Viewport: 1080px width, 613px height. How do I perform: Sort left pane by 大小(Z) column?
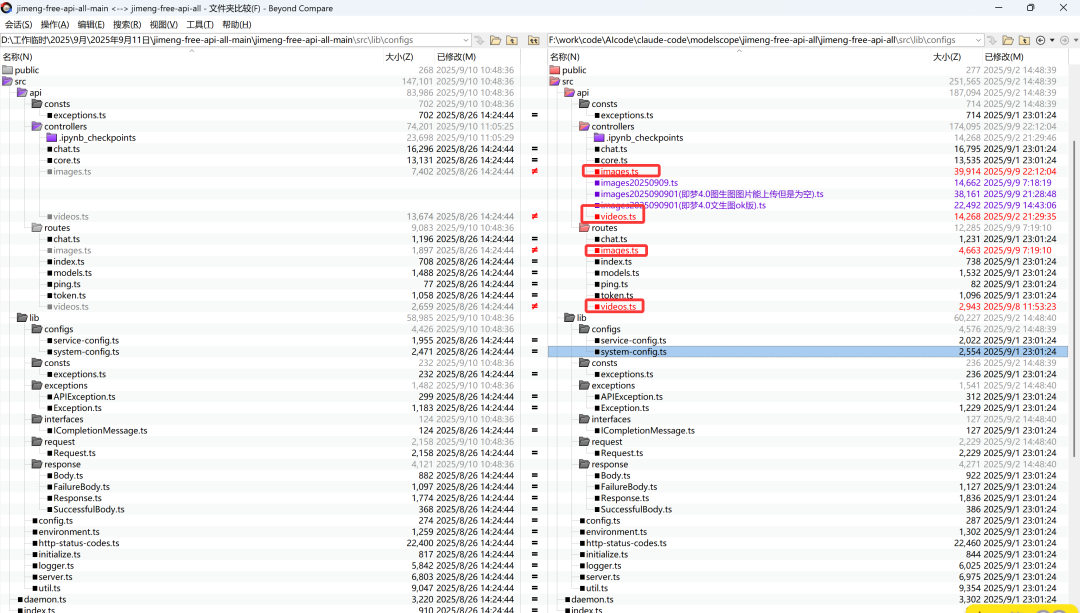click(399, 56)
